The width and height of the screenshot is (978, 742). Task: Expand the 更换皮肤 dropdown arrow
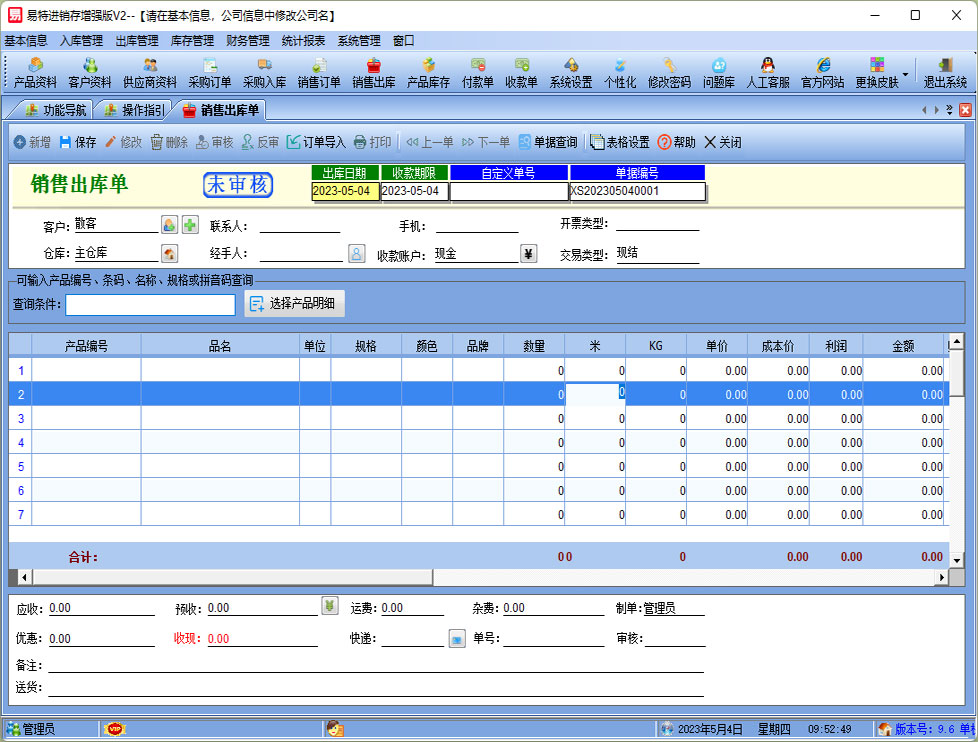[906, 74]
